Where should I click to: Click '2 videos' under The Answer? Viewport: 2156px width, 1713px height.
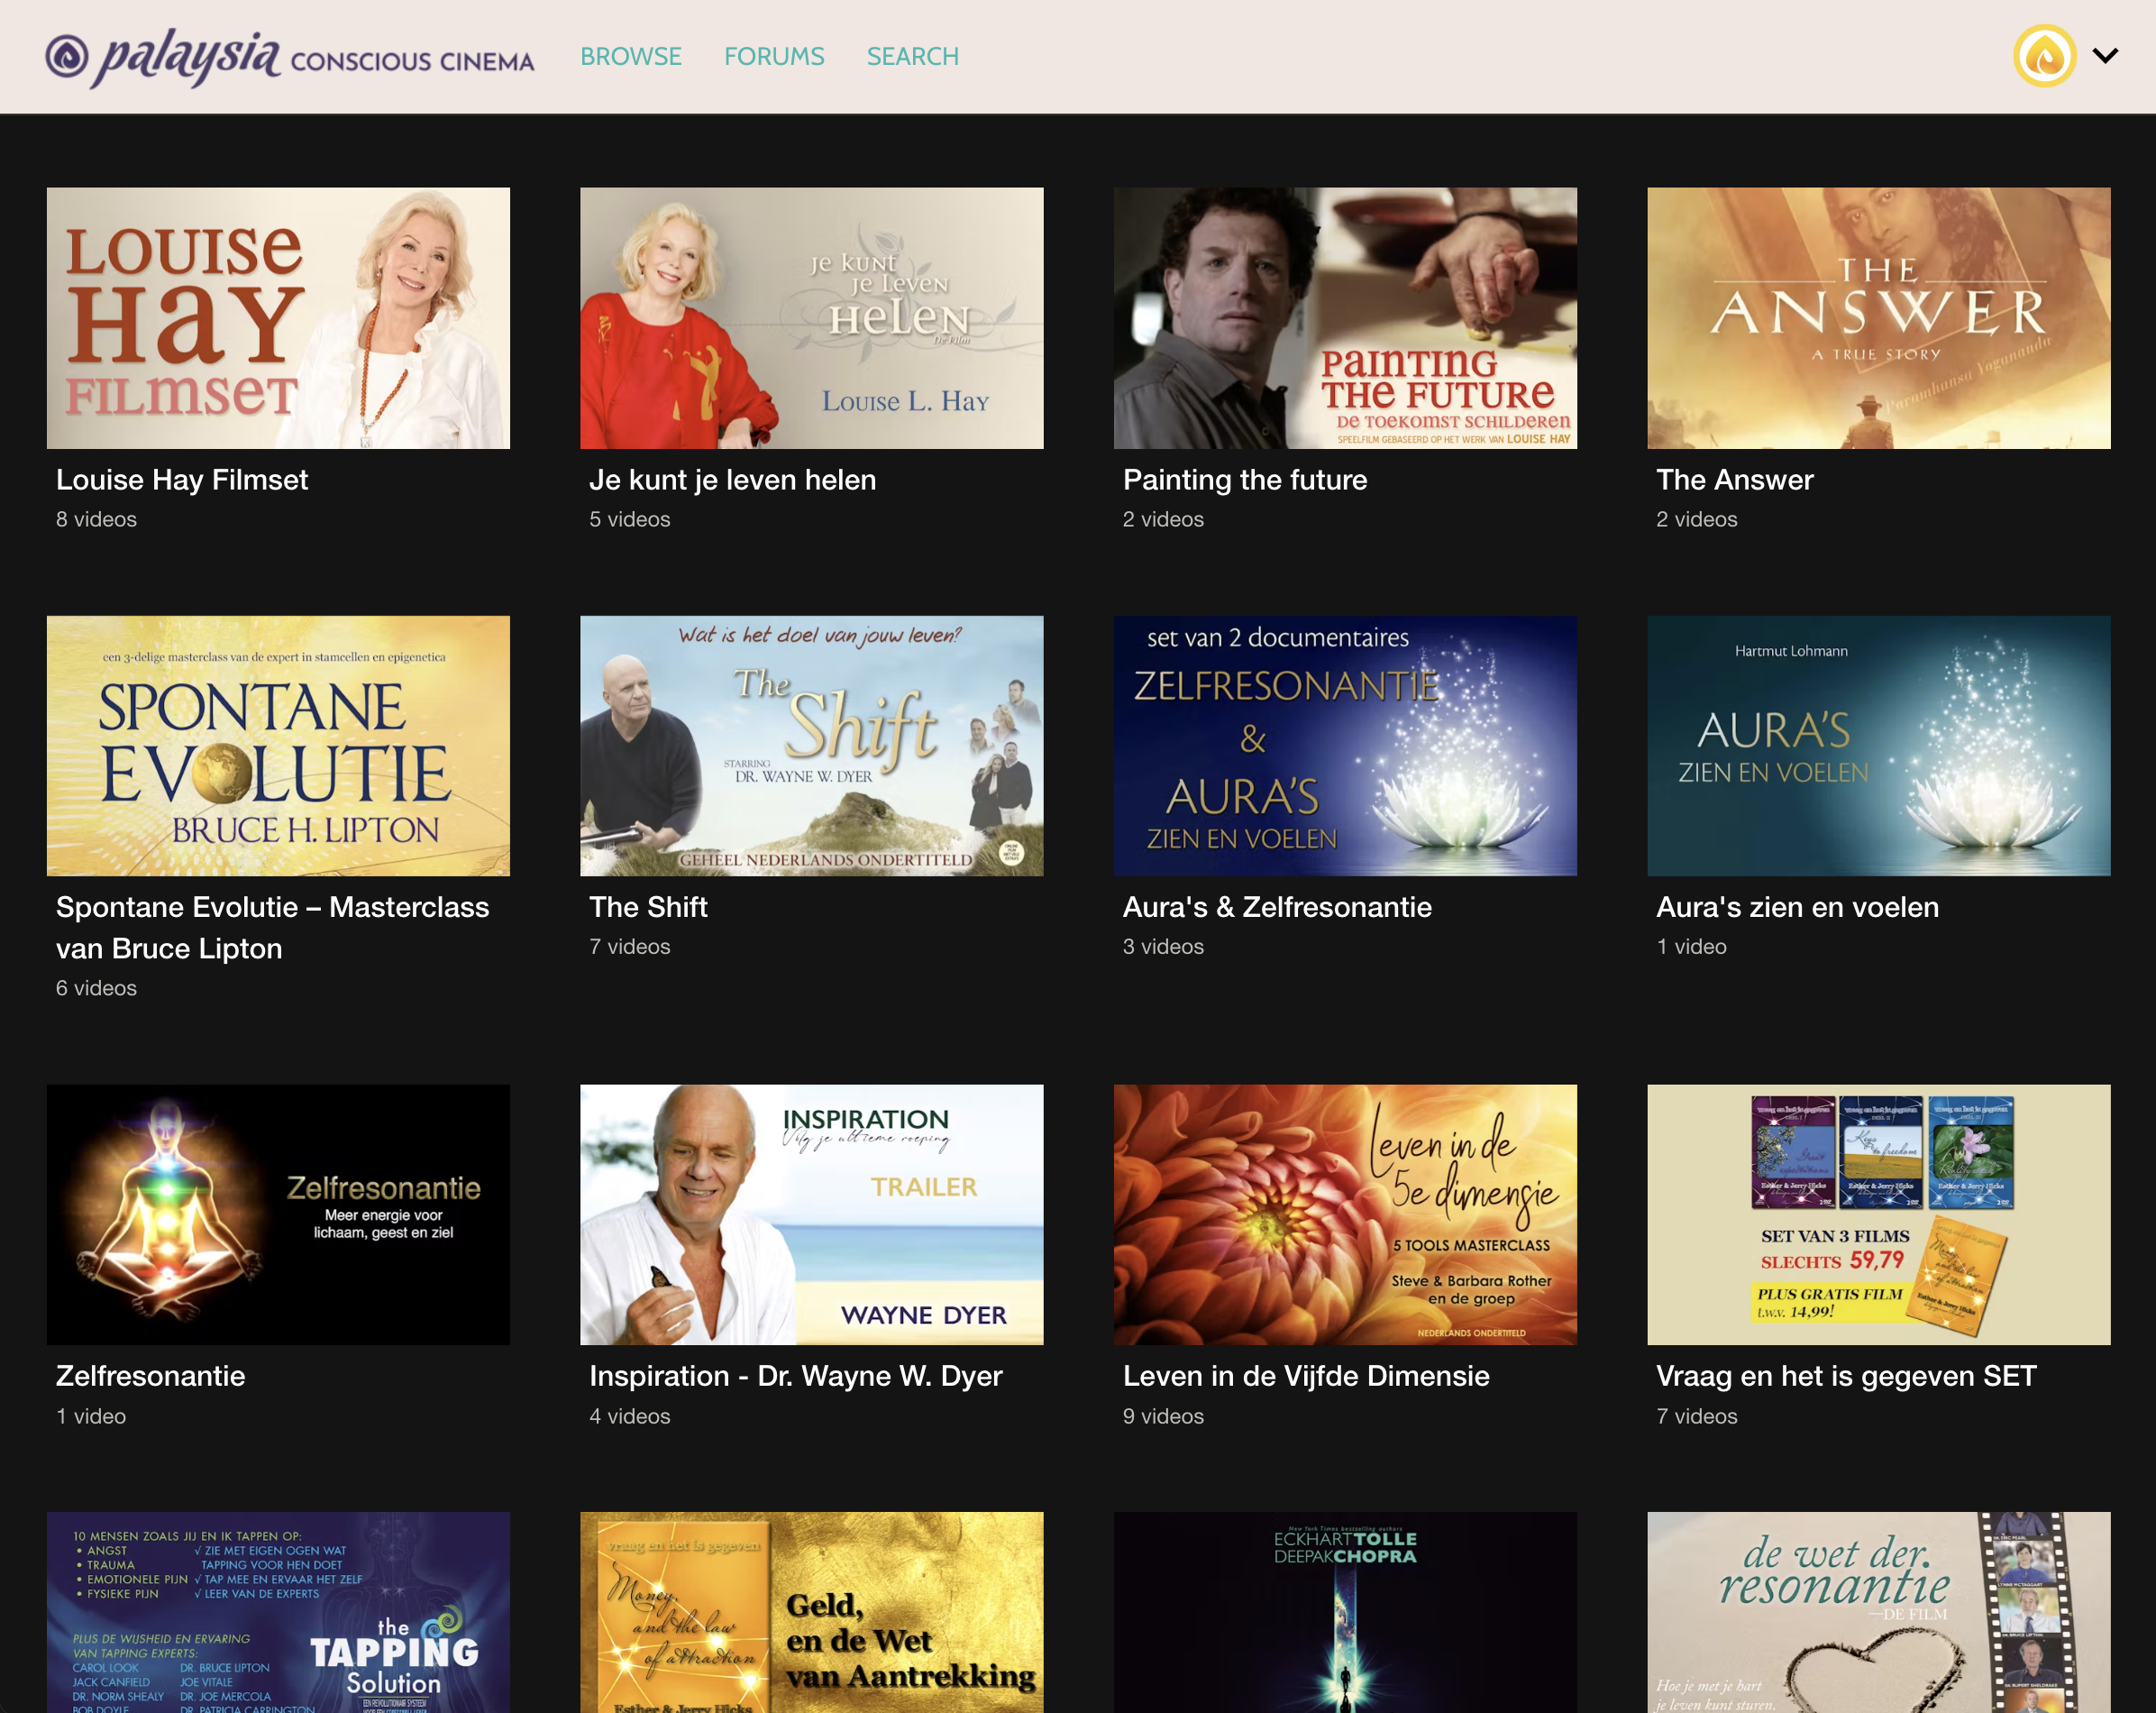tap(1696, 519)
